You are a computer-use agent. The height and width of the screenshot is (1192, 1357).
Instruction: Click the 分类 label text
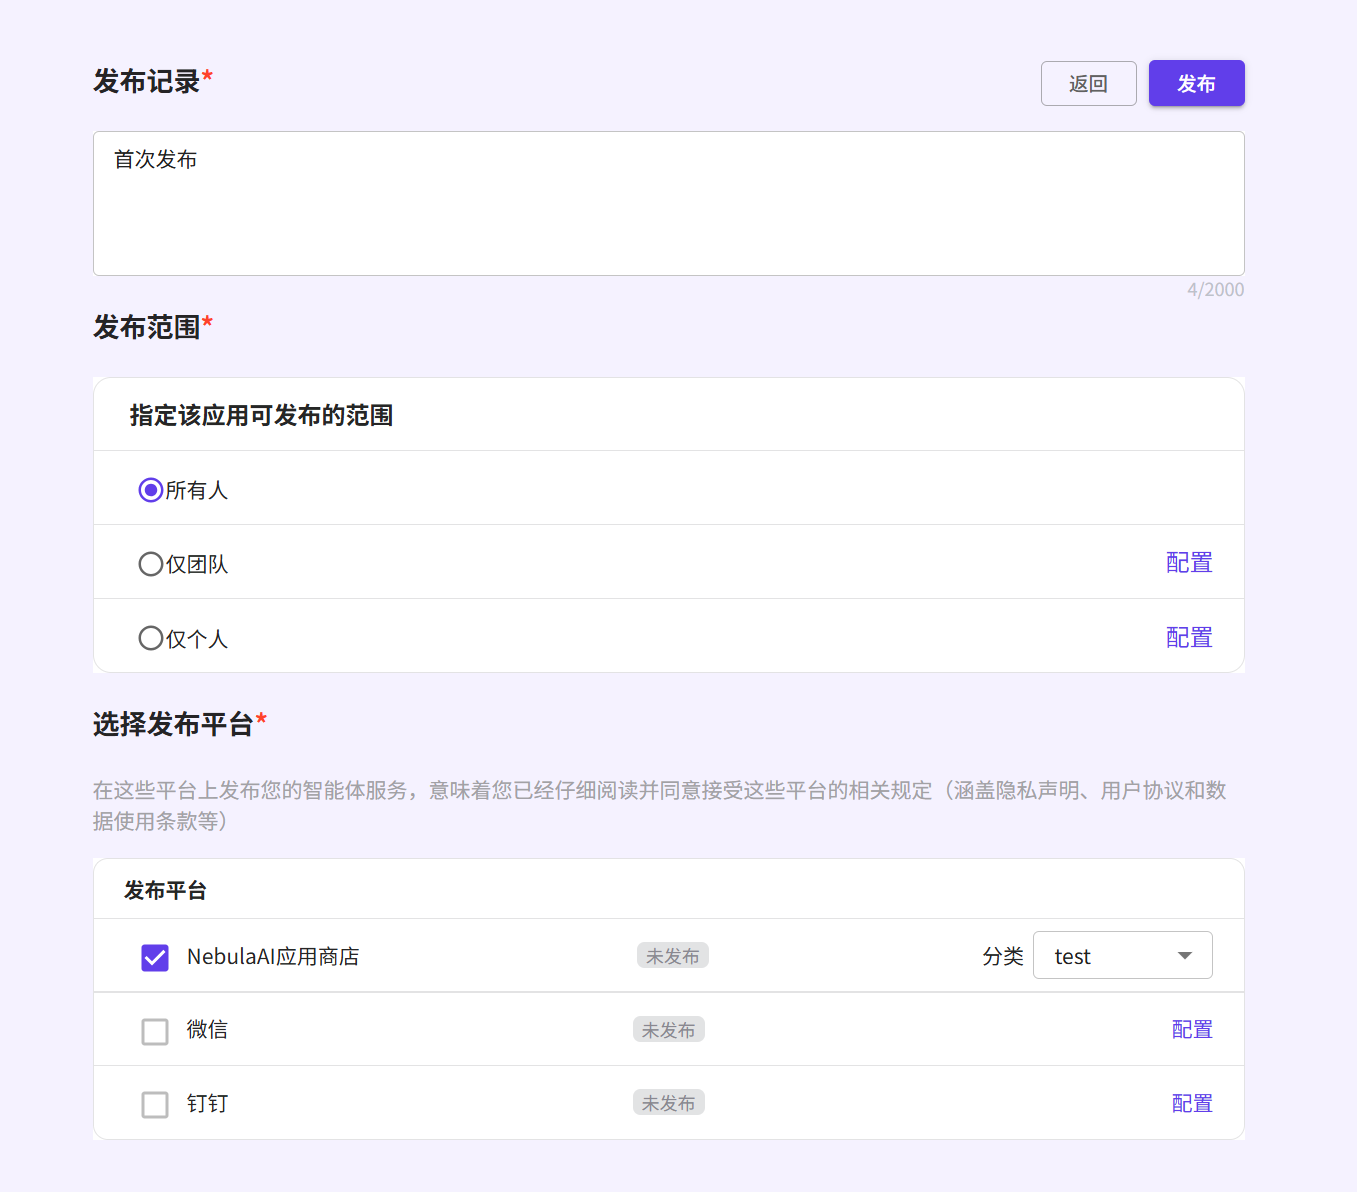coord(1003,957)
